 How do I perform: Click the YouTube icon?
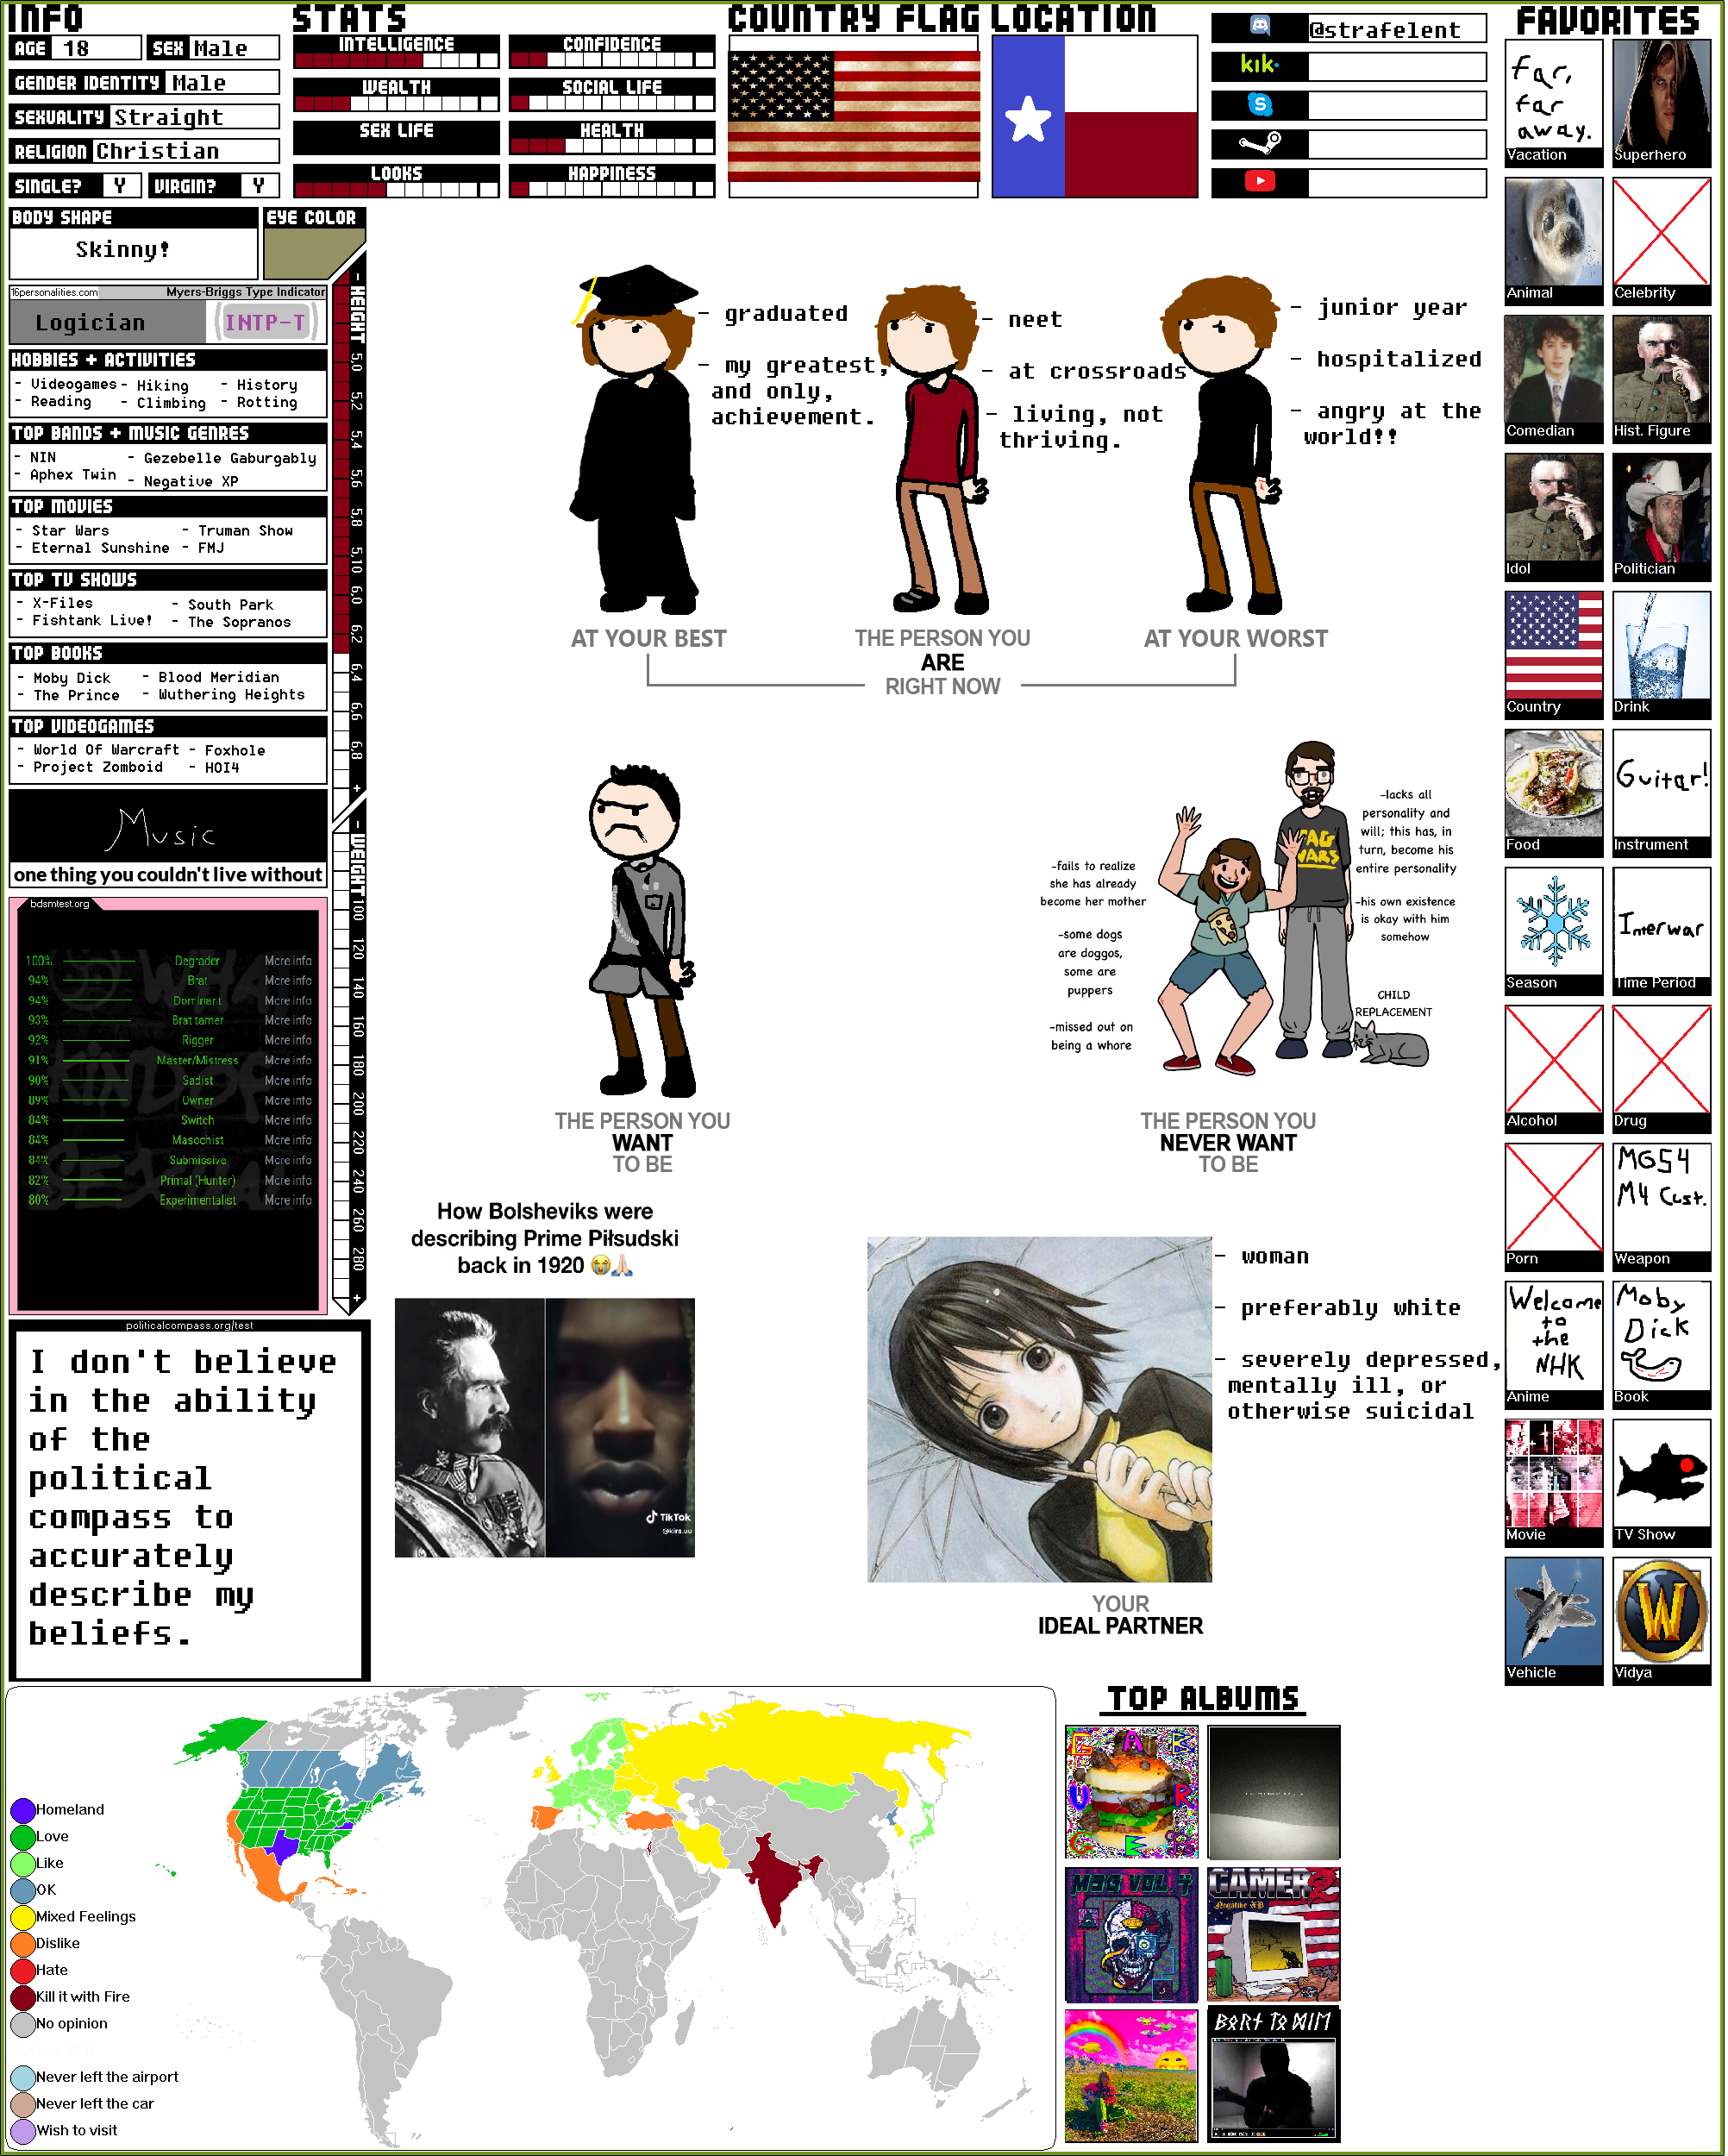tap(1260, 182)
